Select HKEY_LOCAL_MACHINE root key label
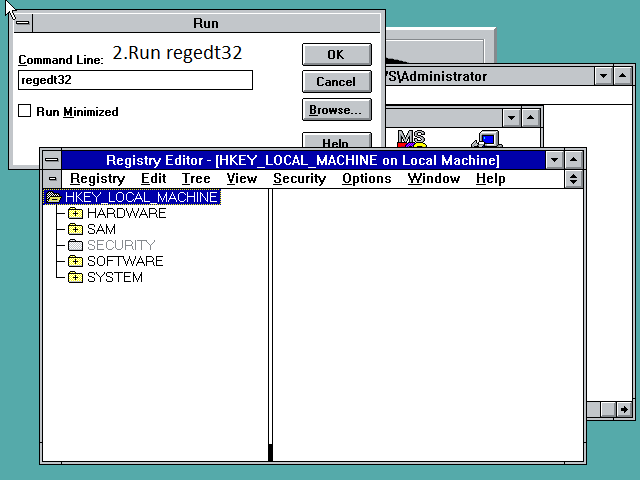640x480 pixels. click(141, 197)
